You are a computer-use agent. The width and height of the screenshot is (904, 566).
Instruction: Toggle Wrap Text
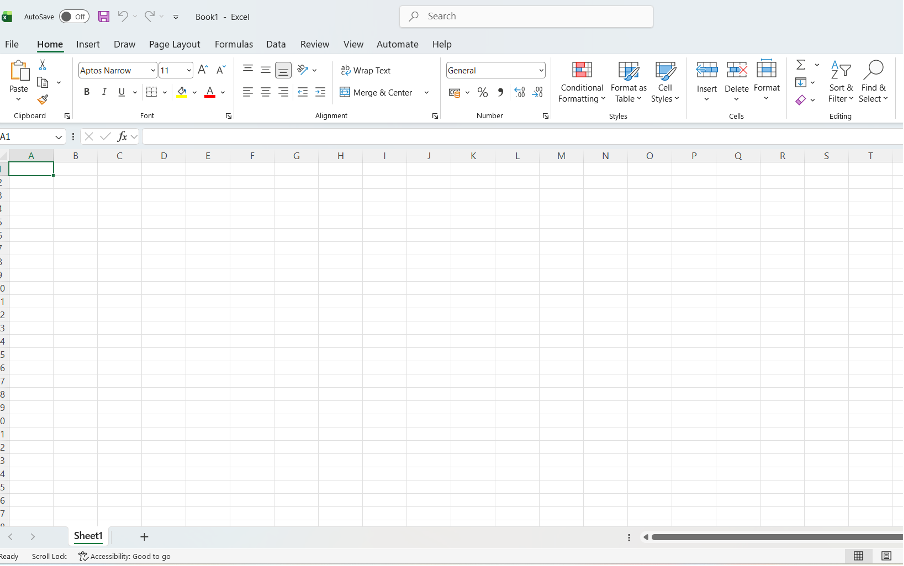pyautogui.click(x=366, y=70)
